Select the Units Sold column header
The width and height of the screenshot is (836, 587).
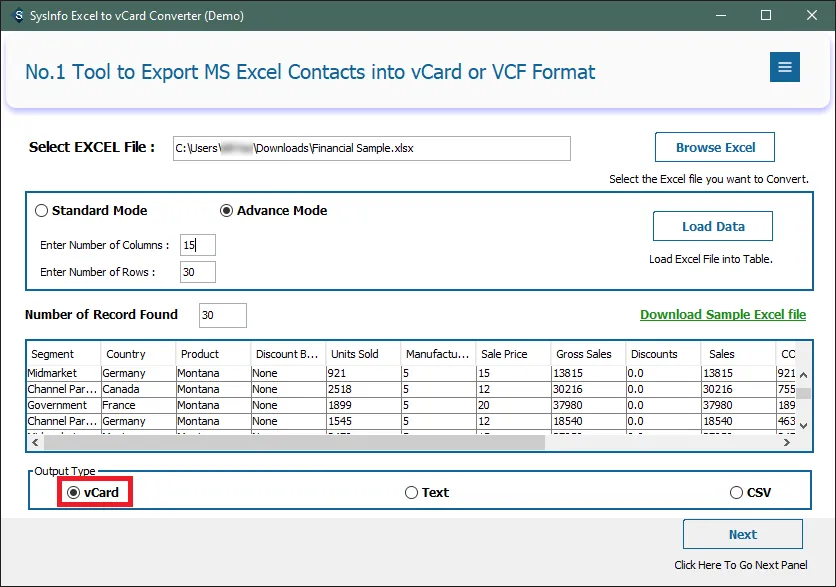[x=364, y=354]
